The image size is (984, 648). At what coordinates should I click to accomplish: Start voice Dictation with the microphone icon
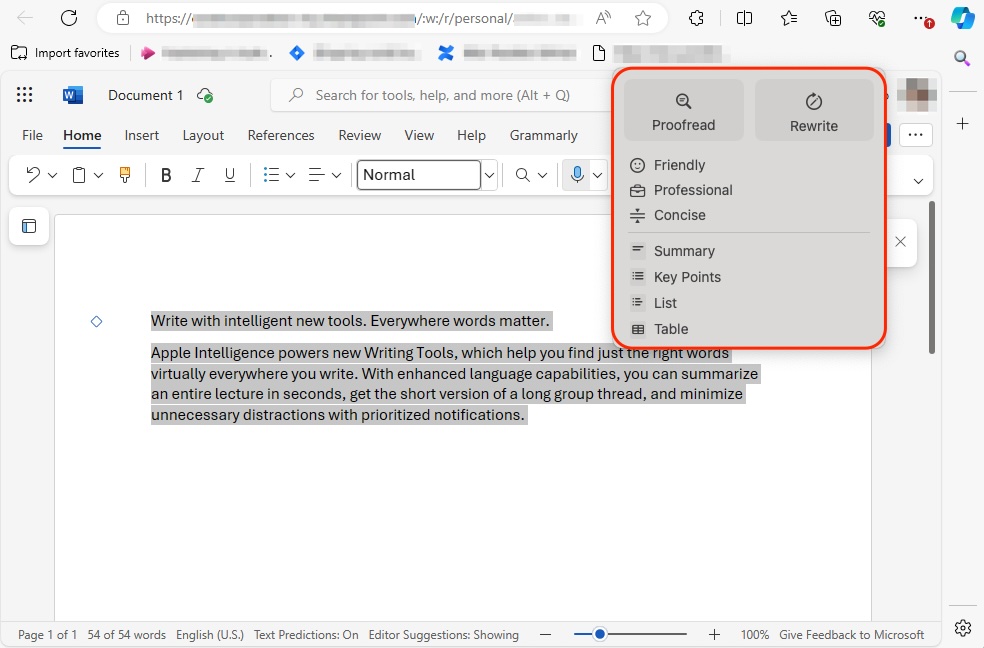(x=578, y=174)
